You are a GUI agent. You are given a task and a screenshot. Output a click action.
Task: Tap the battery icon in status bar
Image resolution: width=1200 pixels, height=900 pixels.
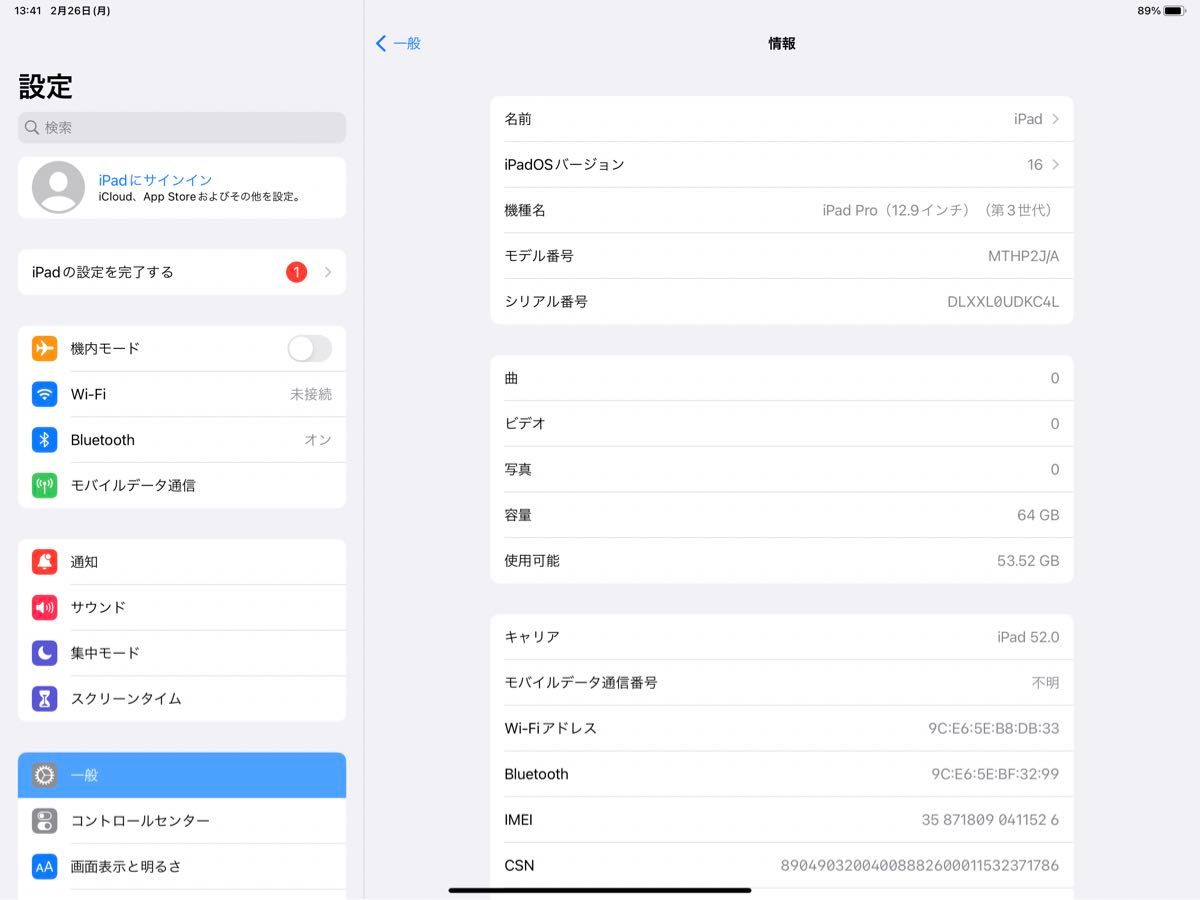click(x=1175, y=11)
